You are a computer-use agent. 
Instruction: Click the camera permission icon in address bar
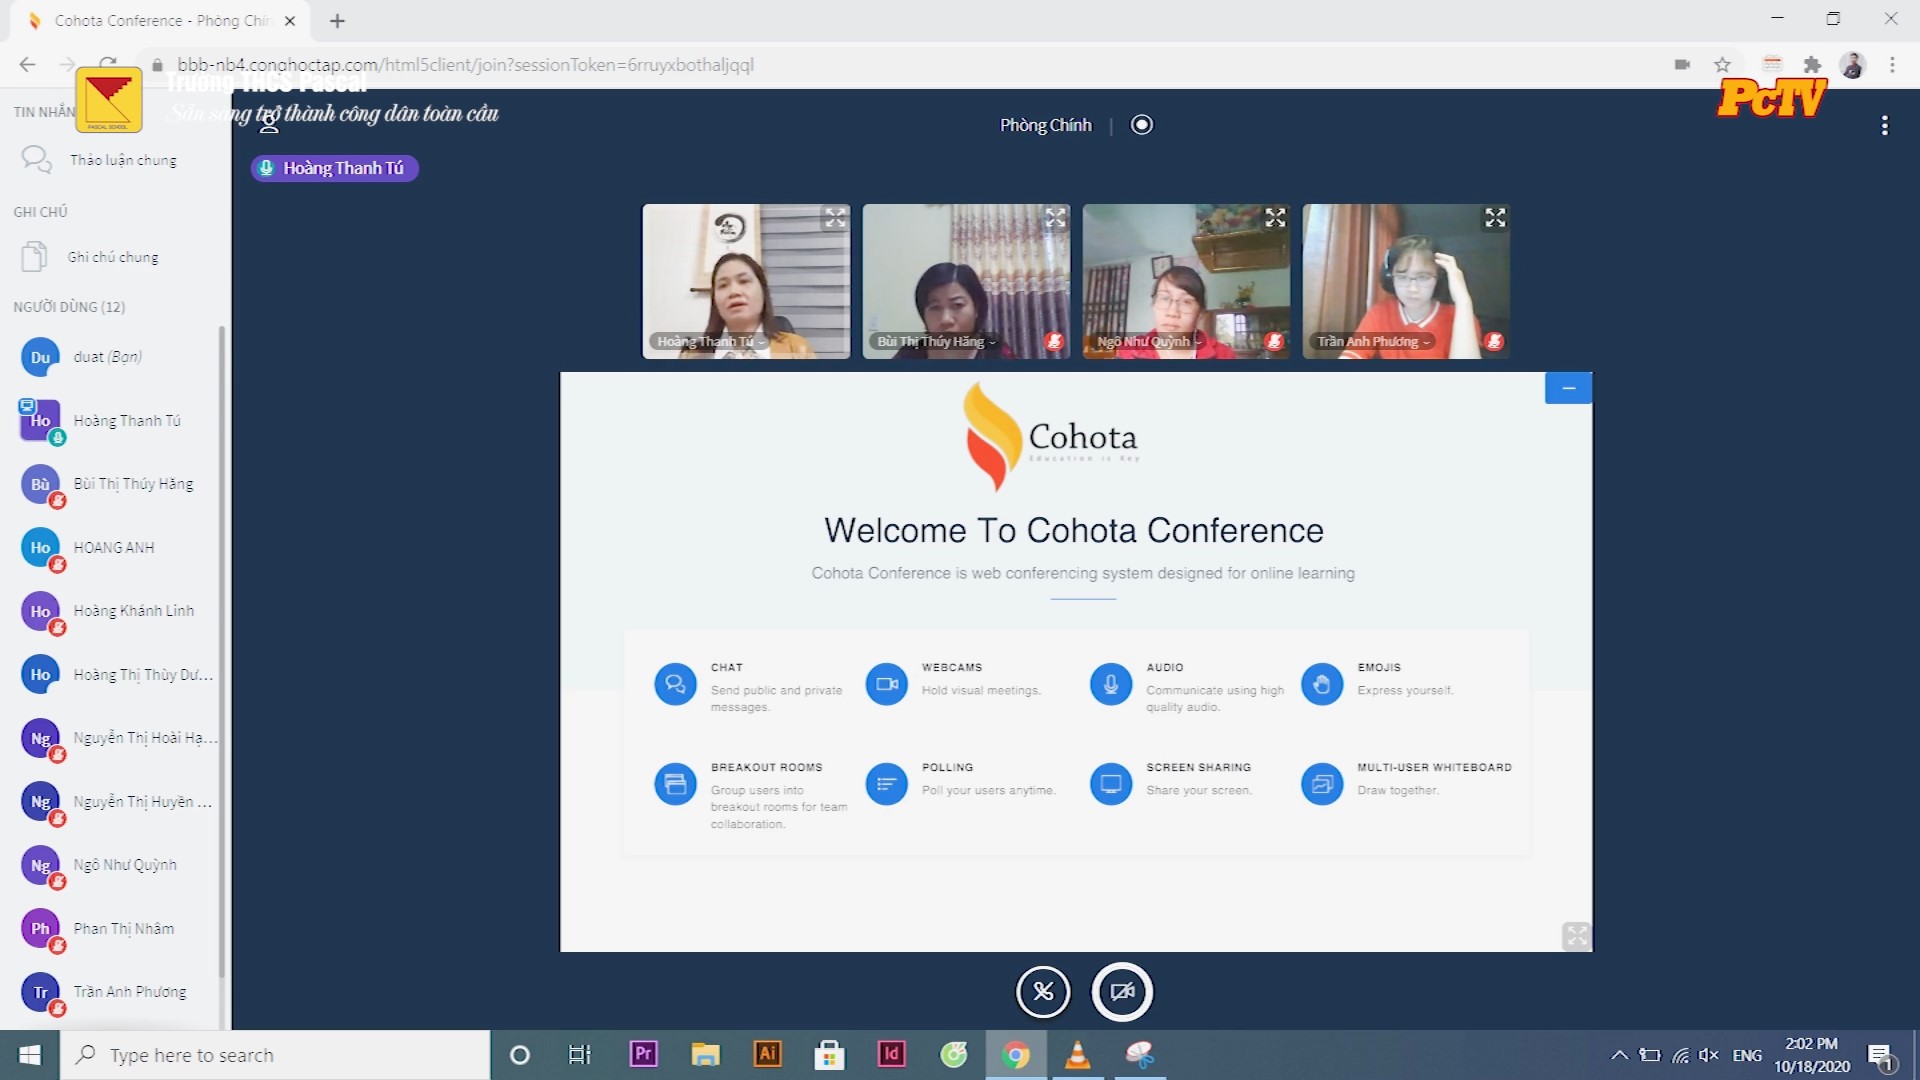pos(1682,65)
